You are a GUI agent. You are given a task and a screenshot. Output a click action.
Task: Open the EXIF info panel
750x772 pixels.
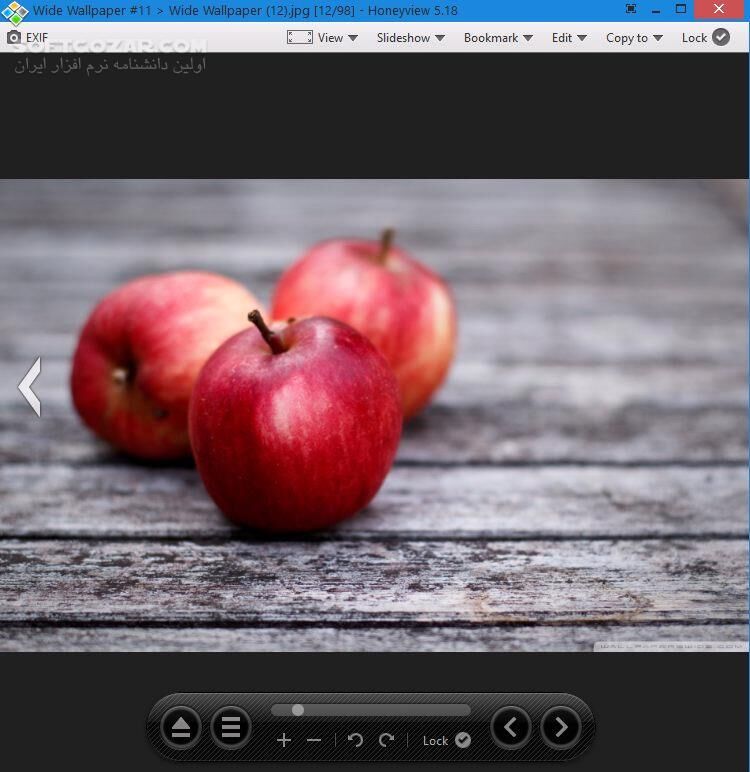coord(27,38)
